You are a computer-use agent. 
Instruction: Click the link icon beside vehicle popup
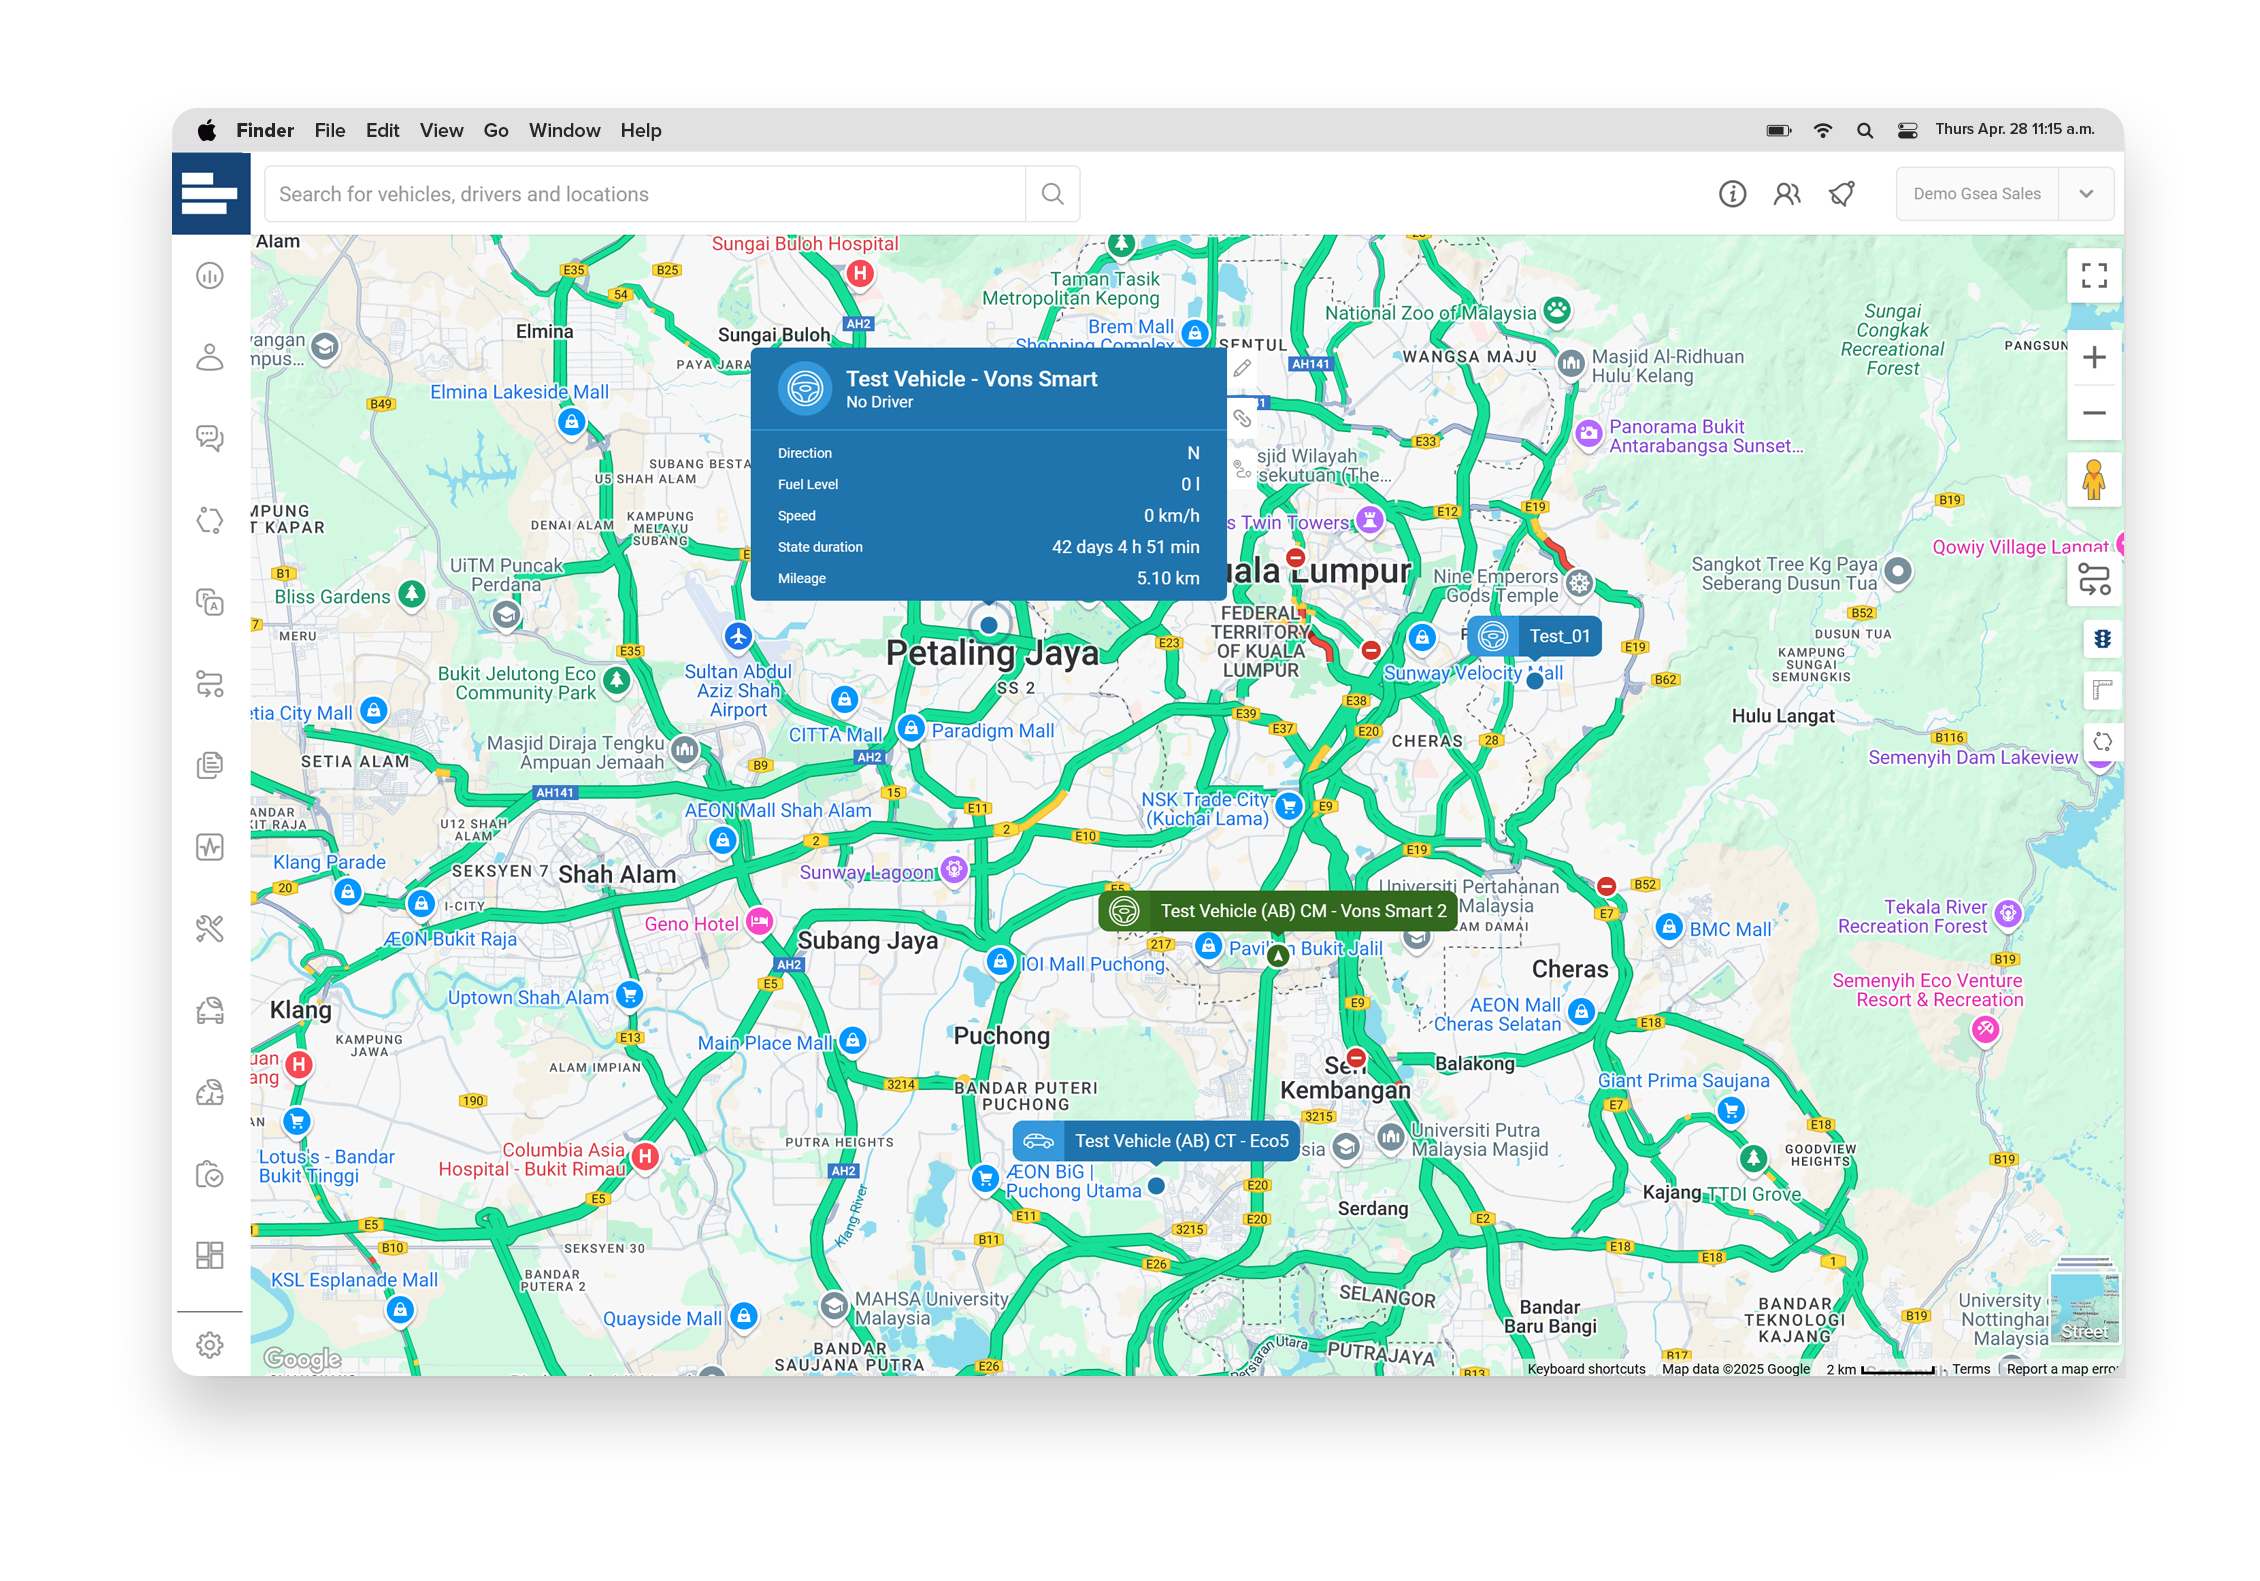1242,418
